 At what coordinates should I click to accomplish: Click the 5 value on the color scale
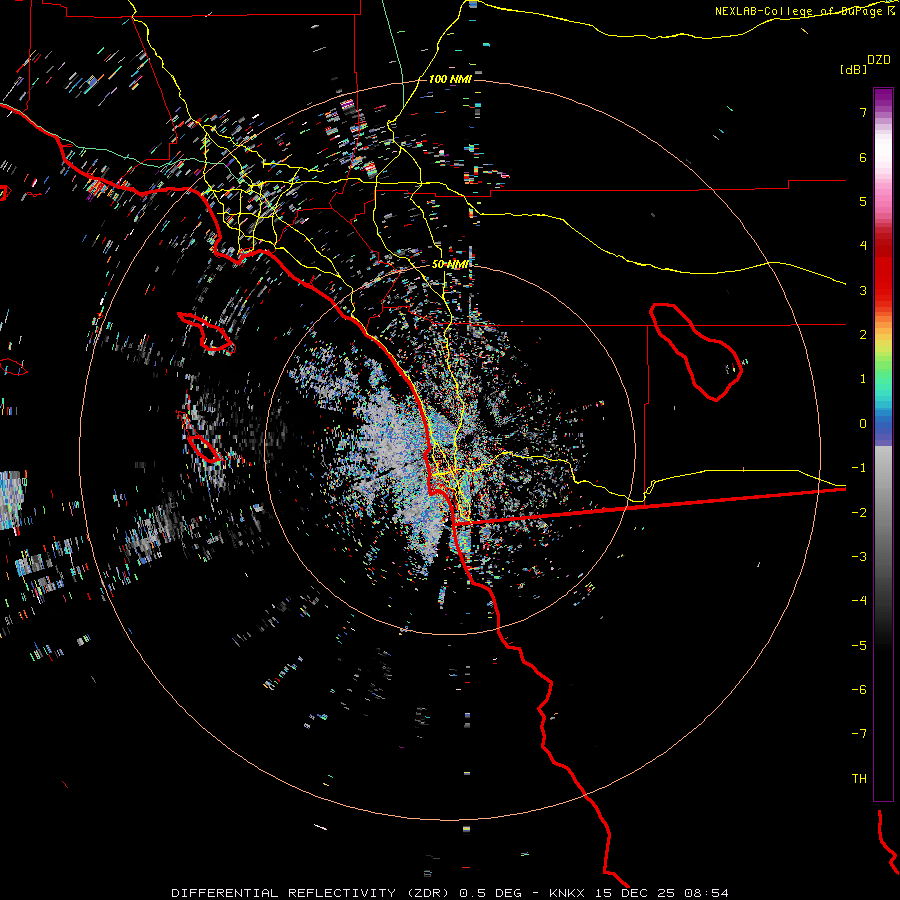tap(863, 201)
